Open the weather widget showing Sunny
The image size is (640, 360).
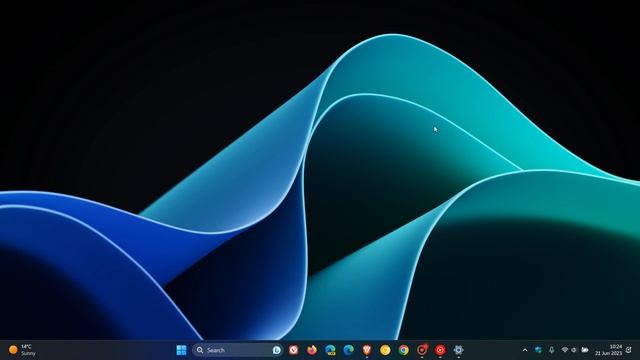tap(22, 350)
